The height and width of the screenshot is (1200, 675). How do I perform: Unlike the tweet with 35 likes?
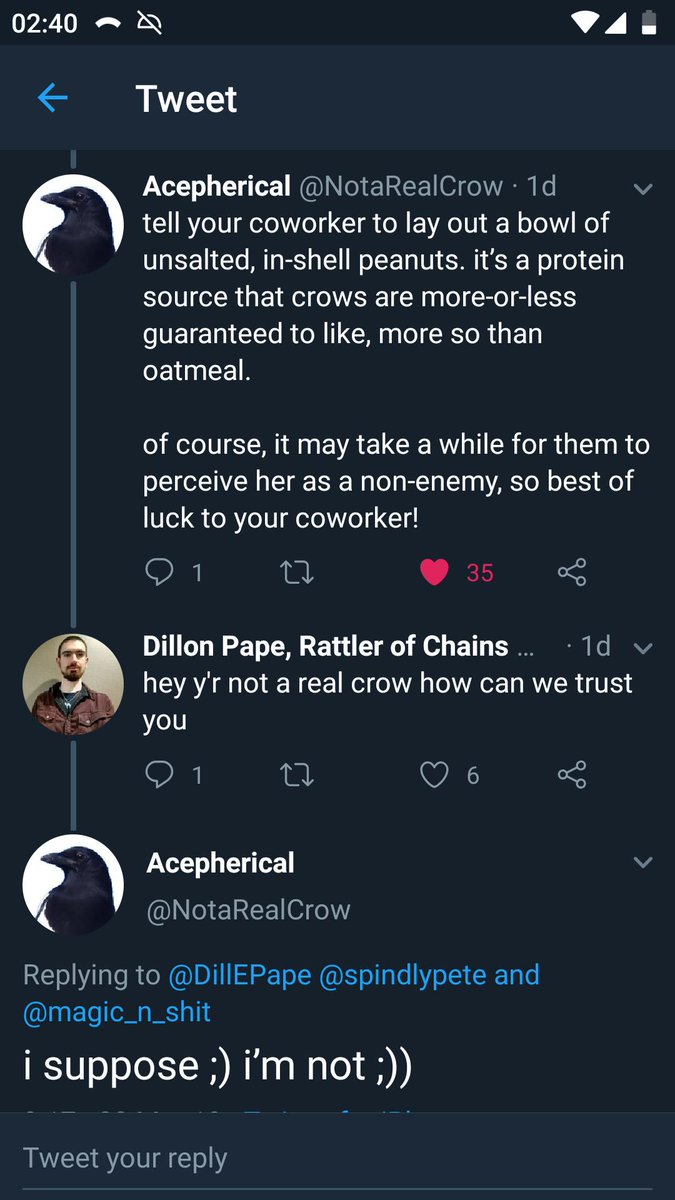[x=434, y=572]
